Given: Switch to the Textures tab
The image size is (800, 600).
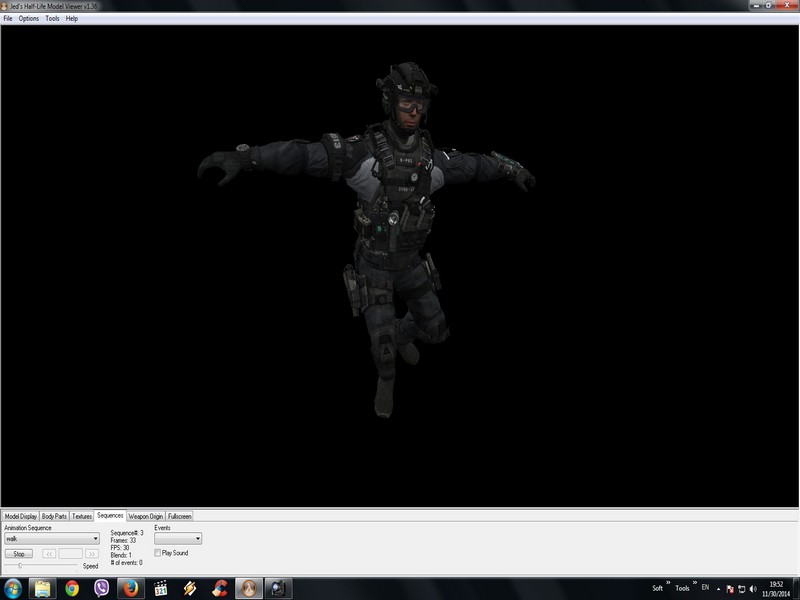Looking at the screenshot, I should point(82,516).
